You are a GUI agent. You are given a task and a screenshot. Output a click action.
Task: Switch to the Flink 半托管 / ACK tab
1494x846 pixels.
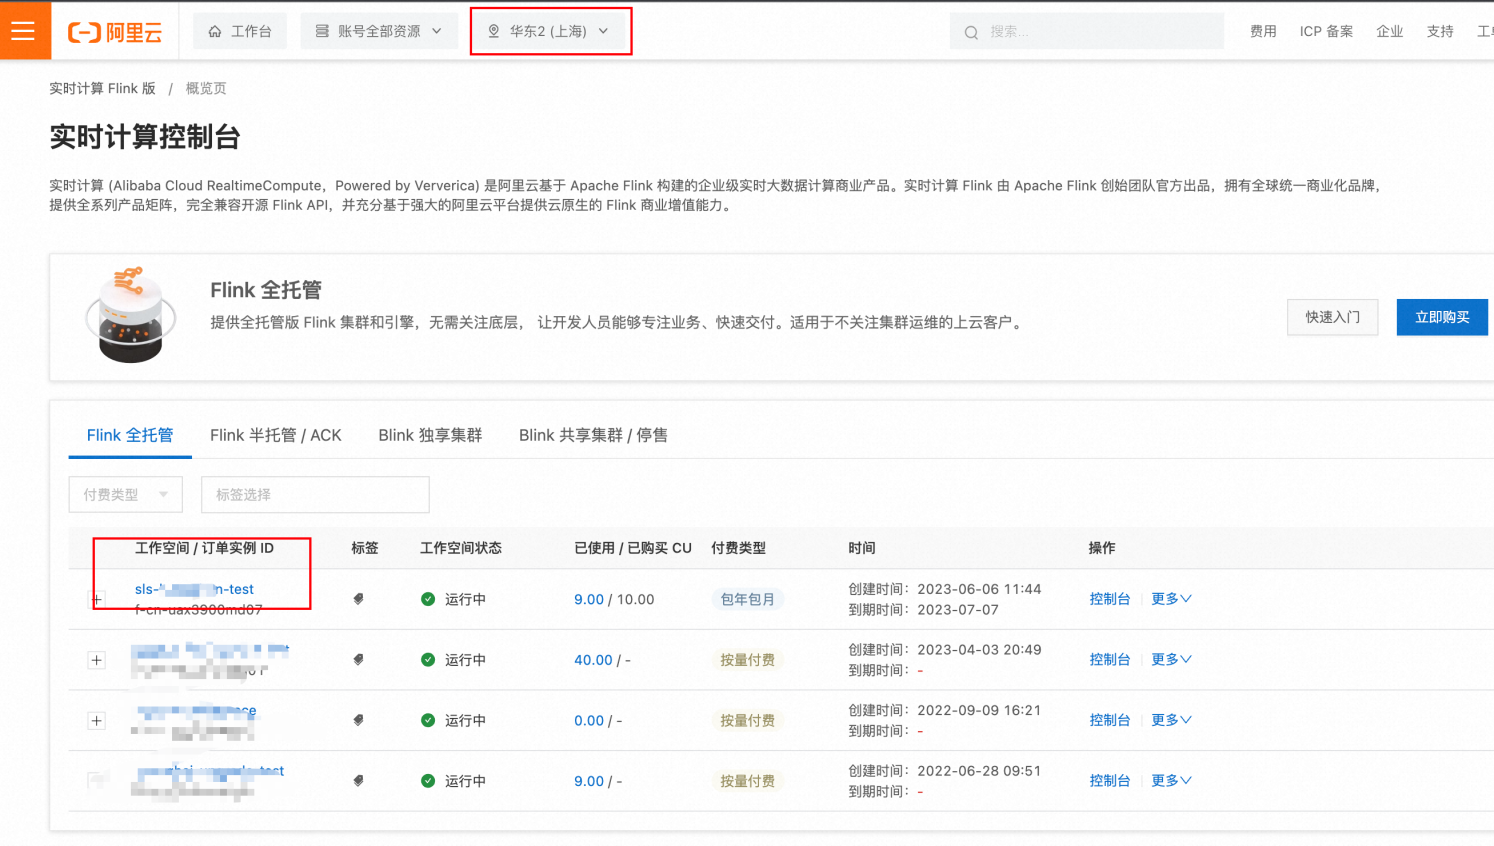(276, 435)
